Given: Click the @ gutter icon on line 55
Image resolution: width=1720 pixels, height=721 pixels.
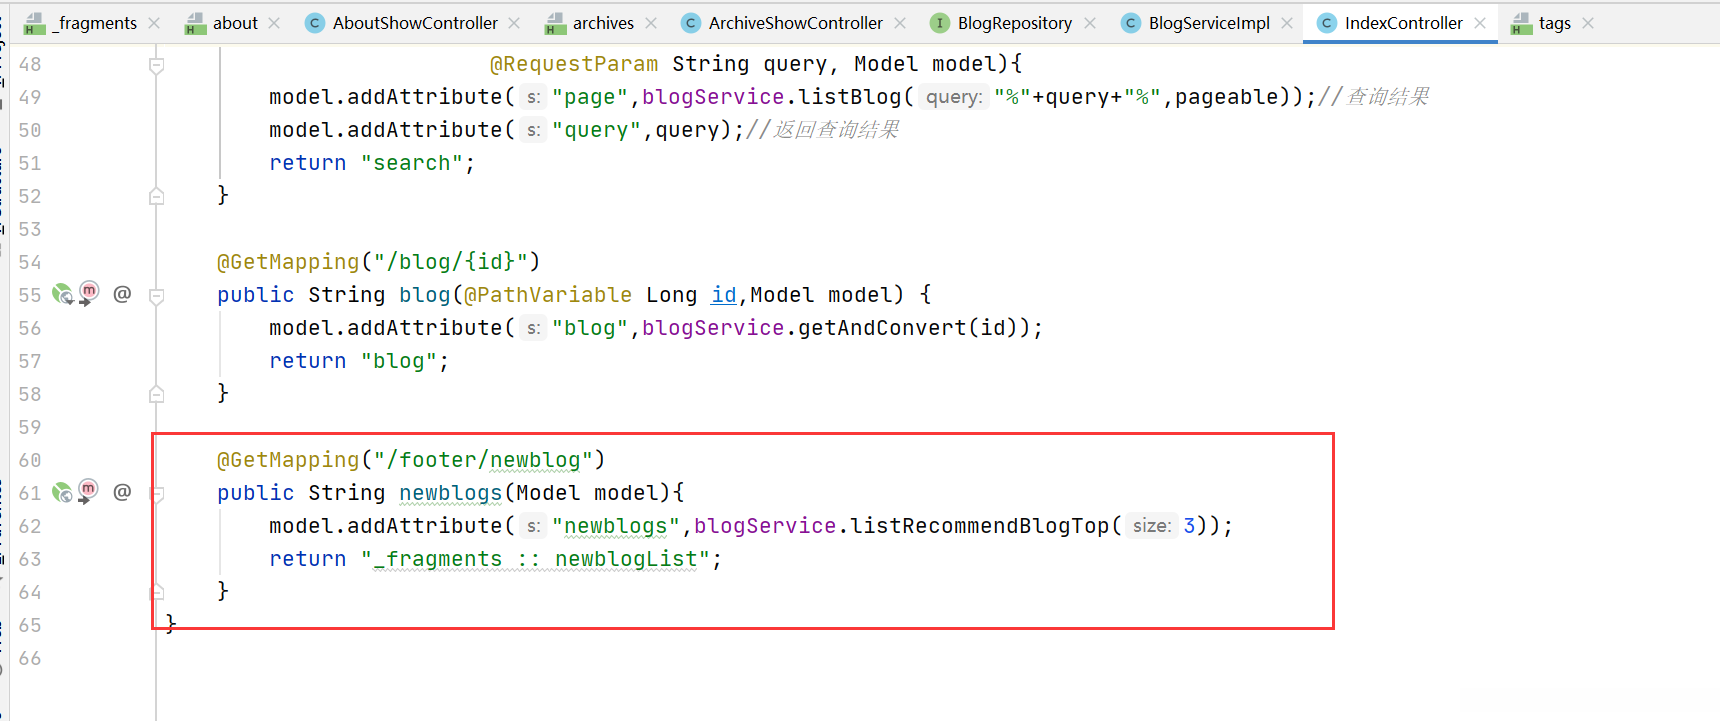Looking at the screenshot, I should [122, 294].
